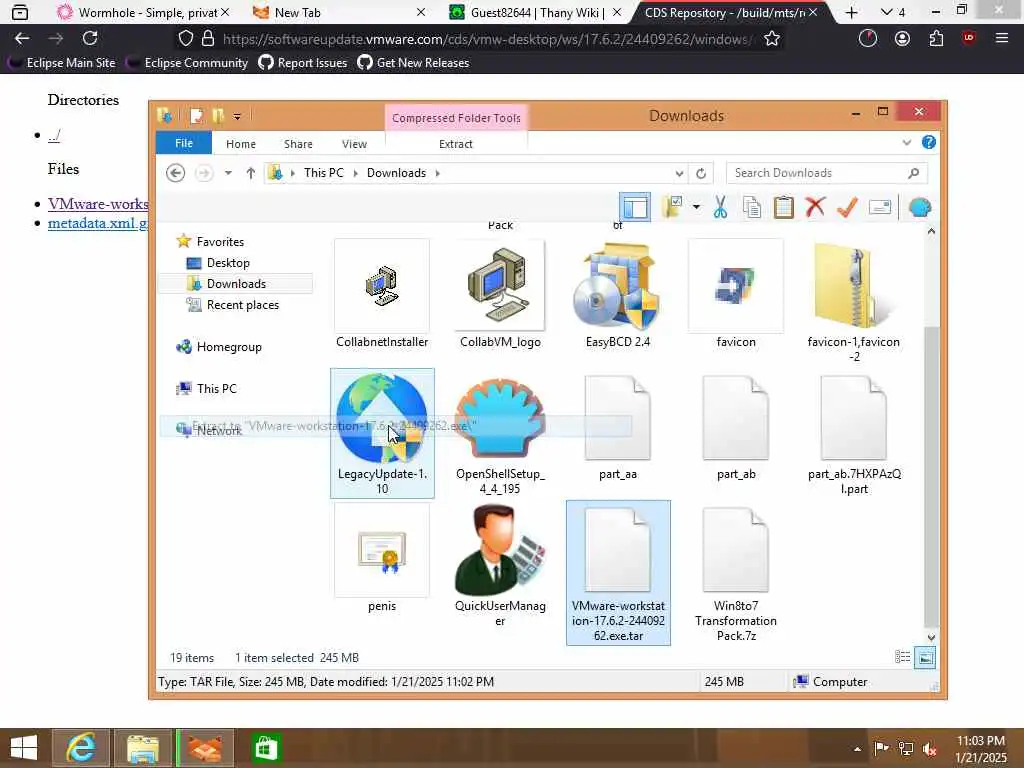The height and width of the screenshot is (768, 1024).
Task: Open Firefox application hamburger menu
Action: pyautogui.click(x=1002, y=39)
